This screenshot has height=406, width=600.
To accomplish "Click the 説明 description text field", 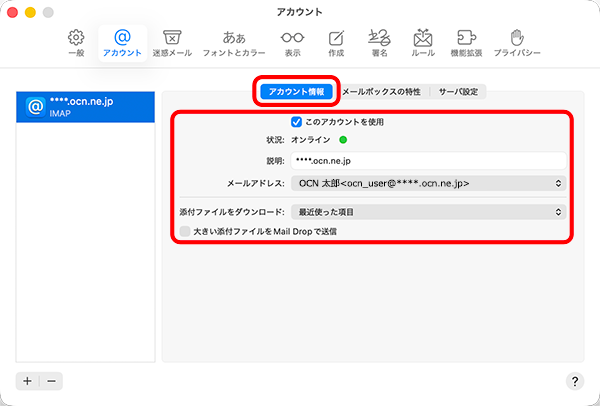I will click(428, 160).
